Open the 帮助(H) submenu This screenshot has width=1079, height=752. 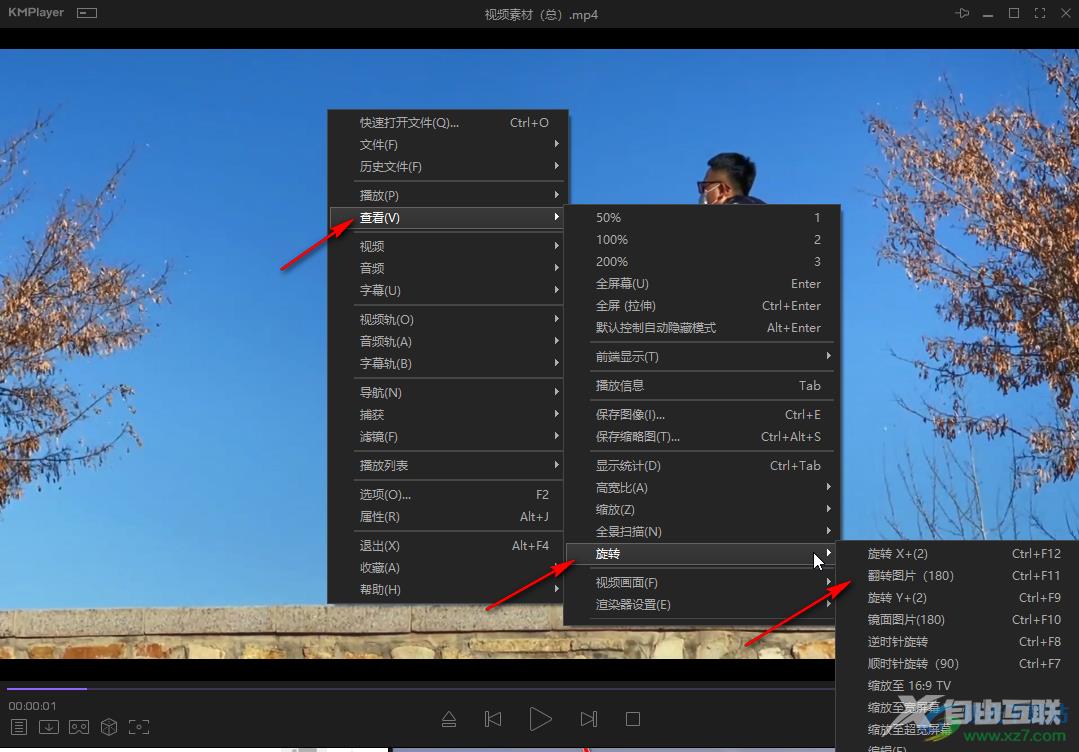pyautogui.click(x=446, y=589)
